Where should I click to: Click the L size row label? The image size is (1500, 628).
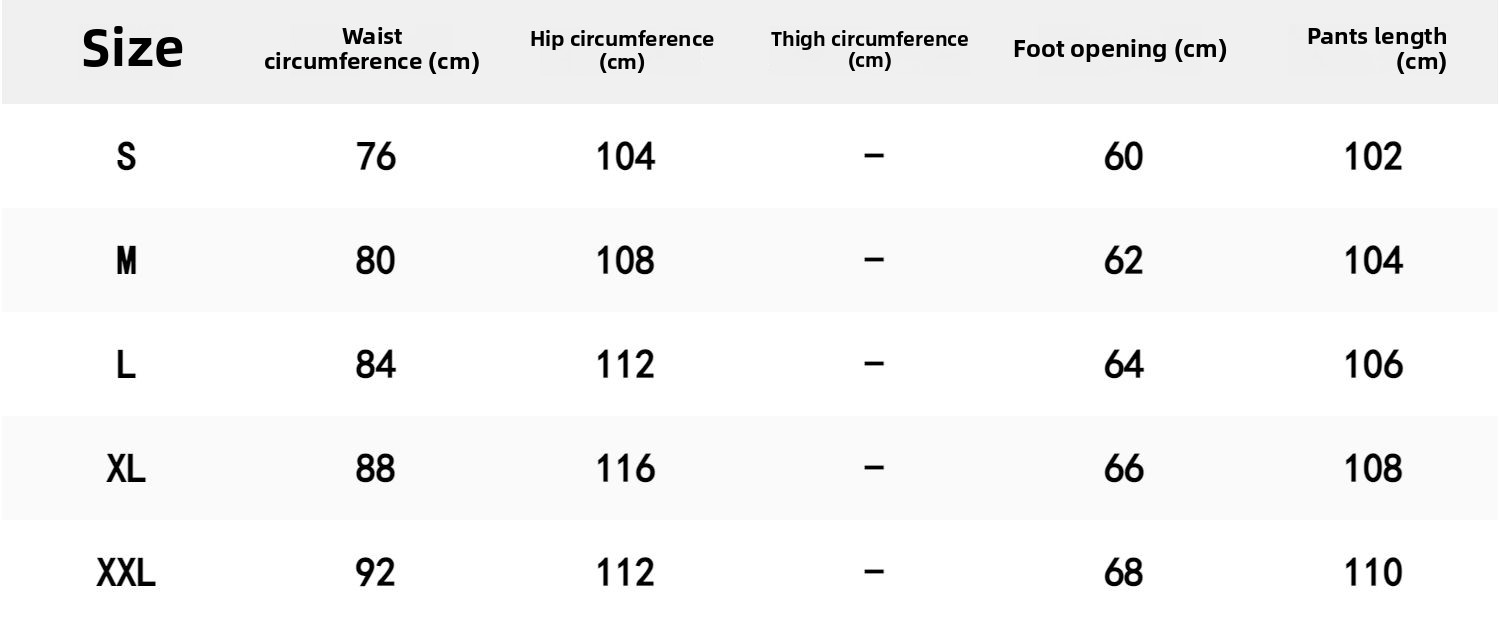(x=126, y=365)
